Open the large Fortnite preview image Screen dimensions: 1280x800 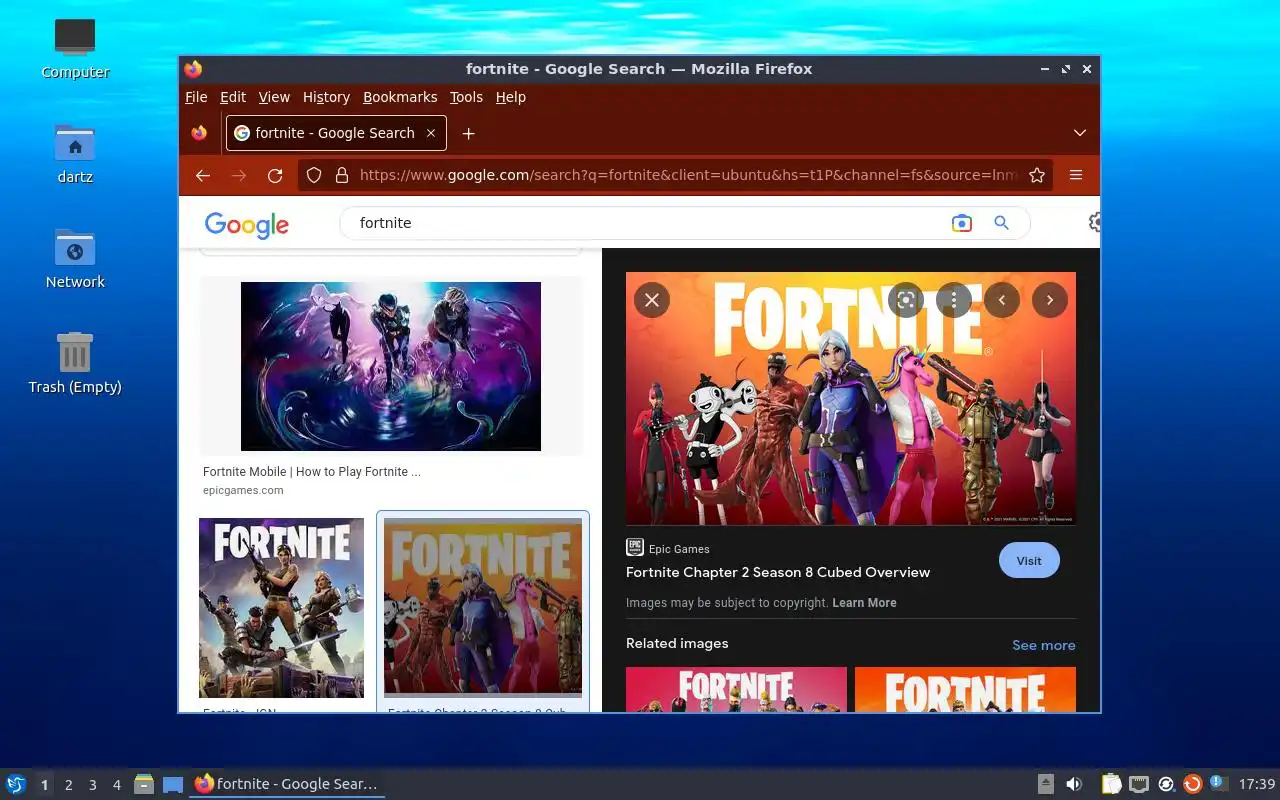tap(851, 398)
